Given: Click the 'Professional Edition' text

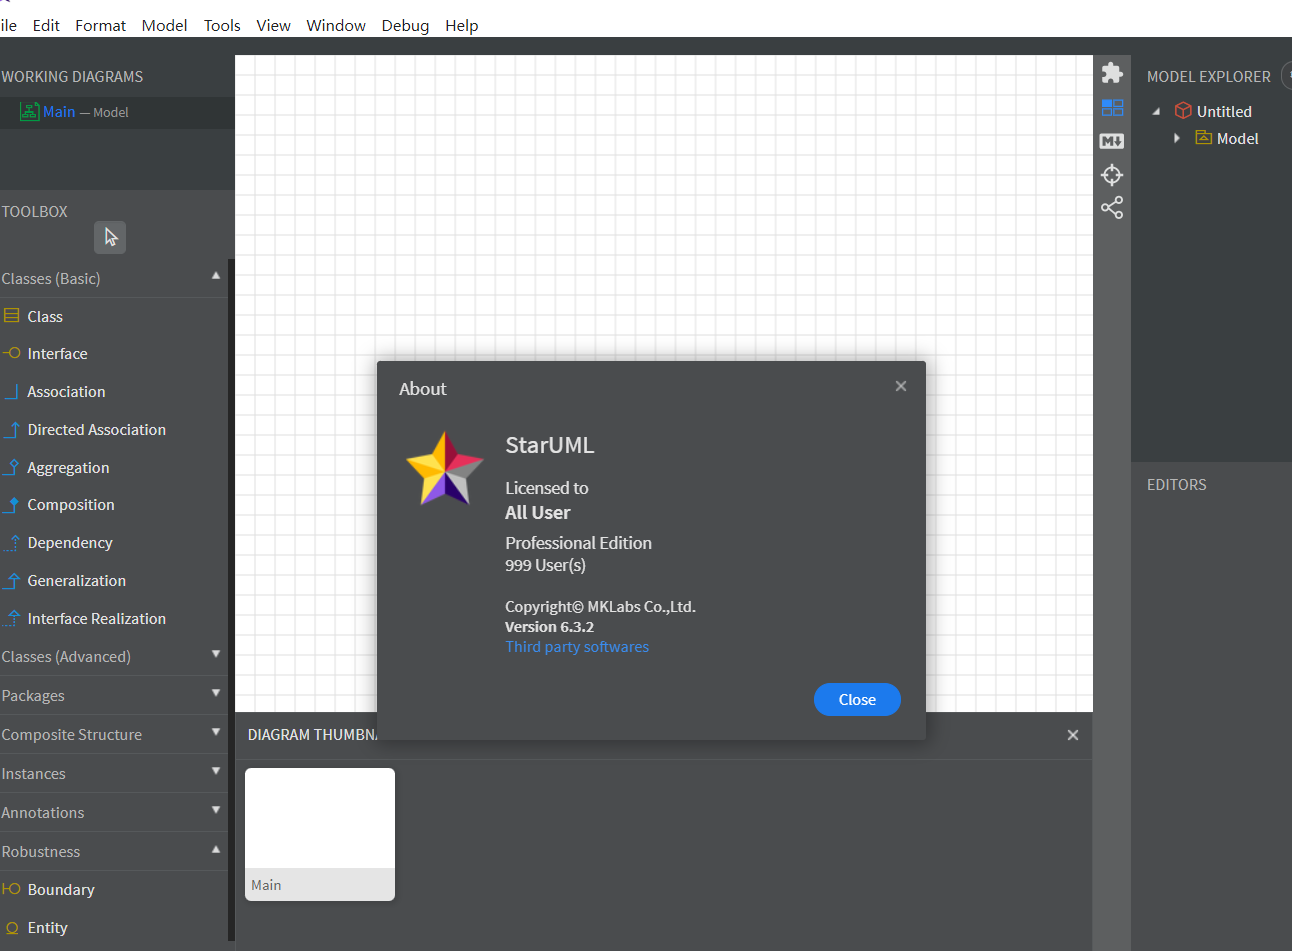Looking at the screenshot, I should tap(578, 543).
